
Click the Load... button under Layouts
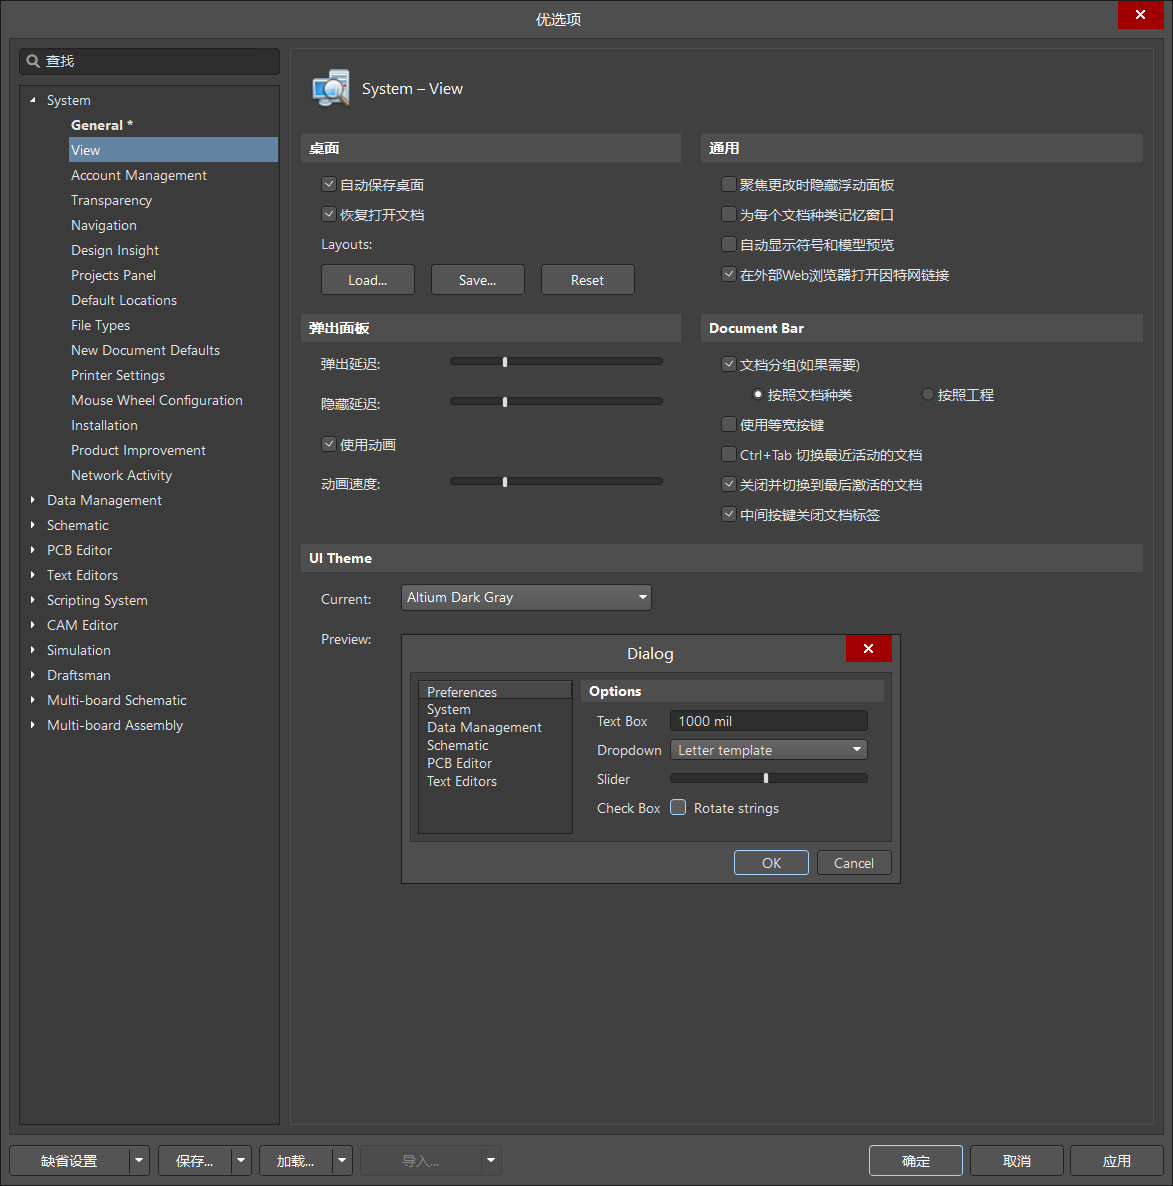(x=367, y=279)
